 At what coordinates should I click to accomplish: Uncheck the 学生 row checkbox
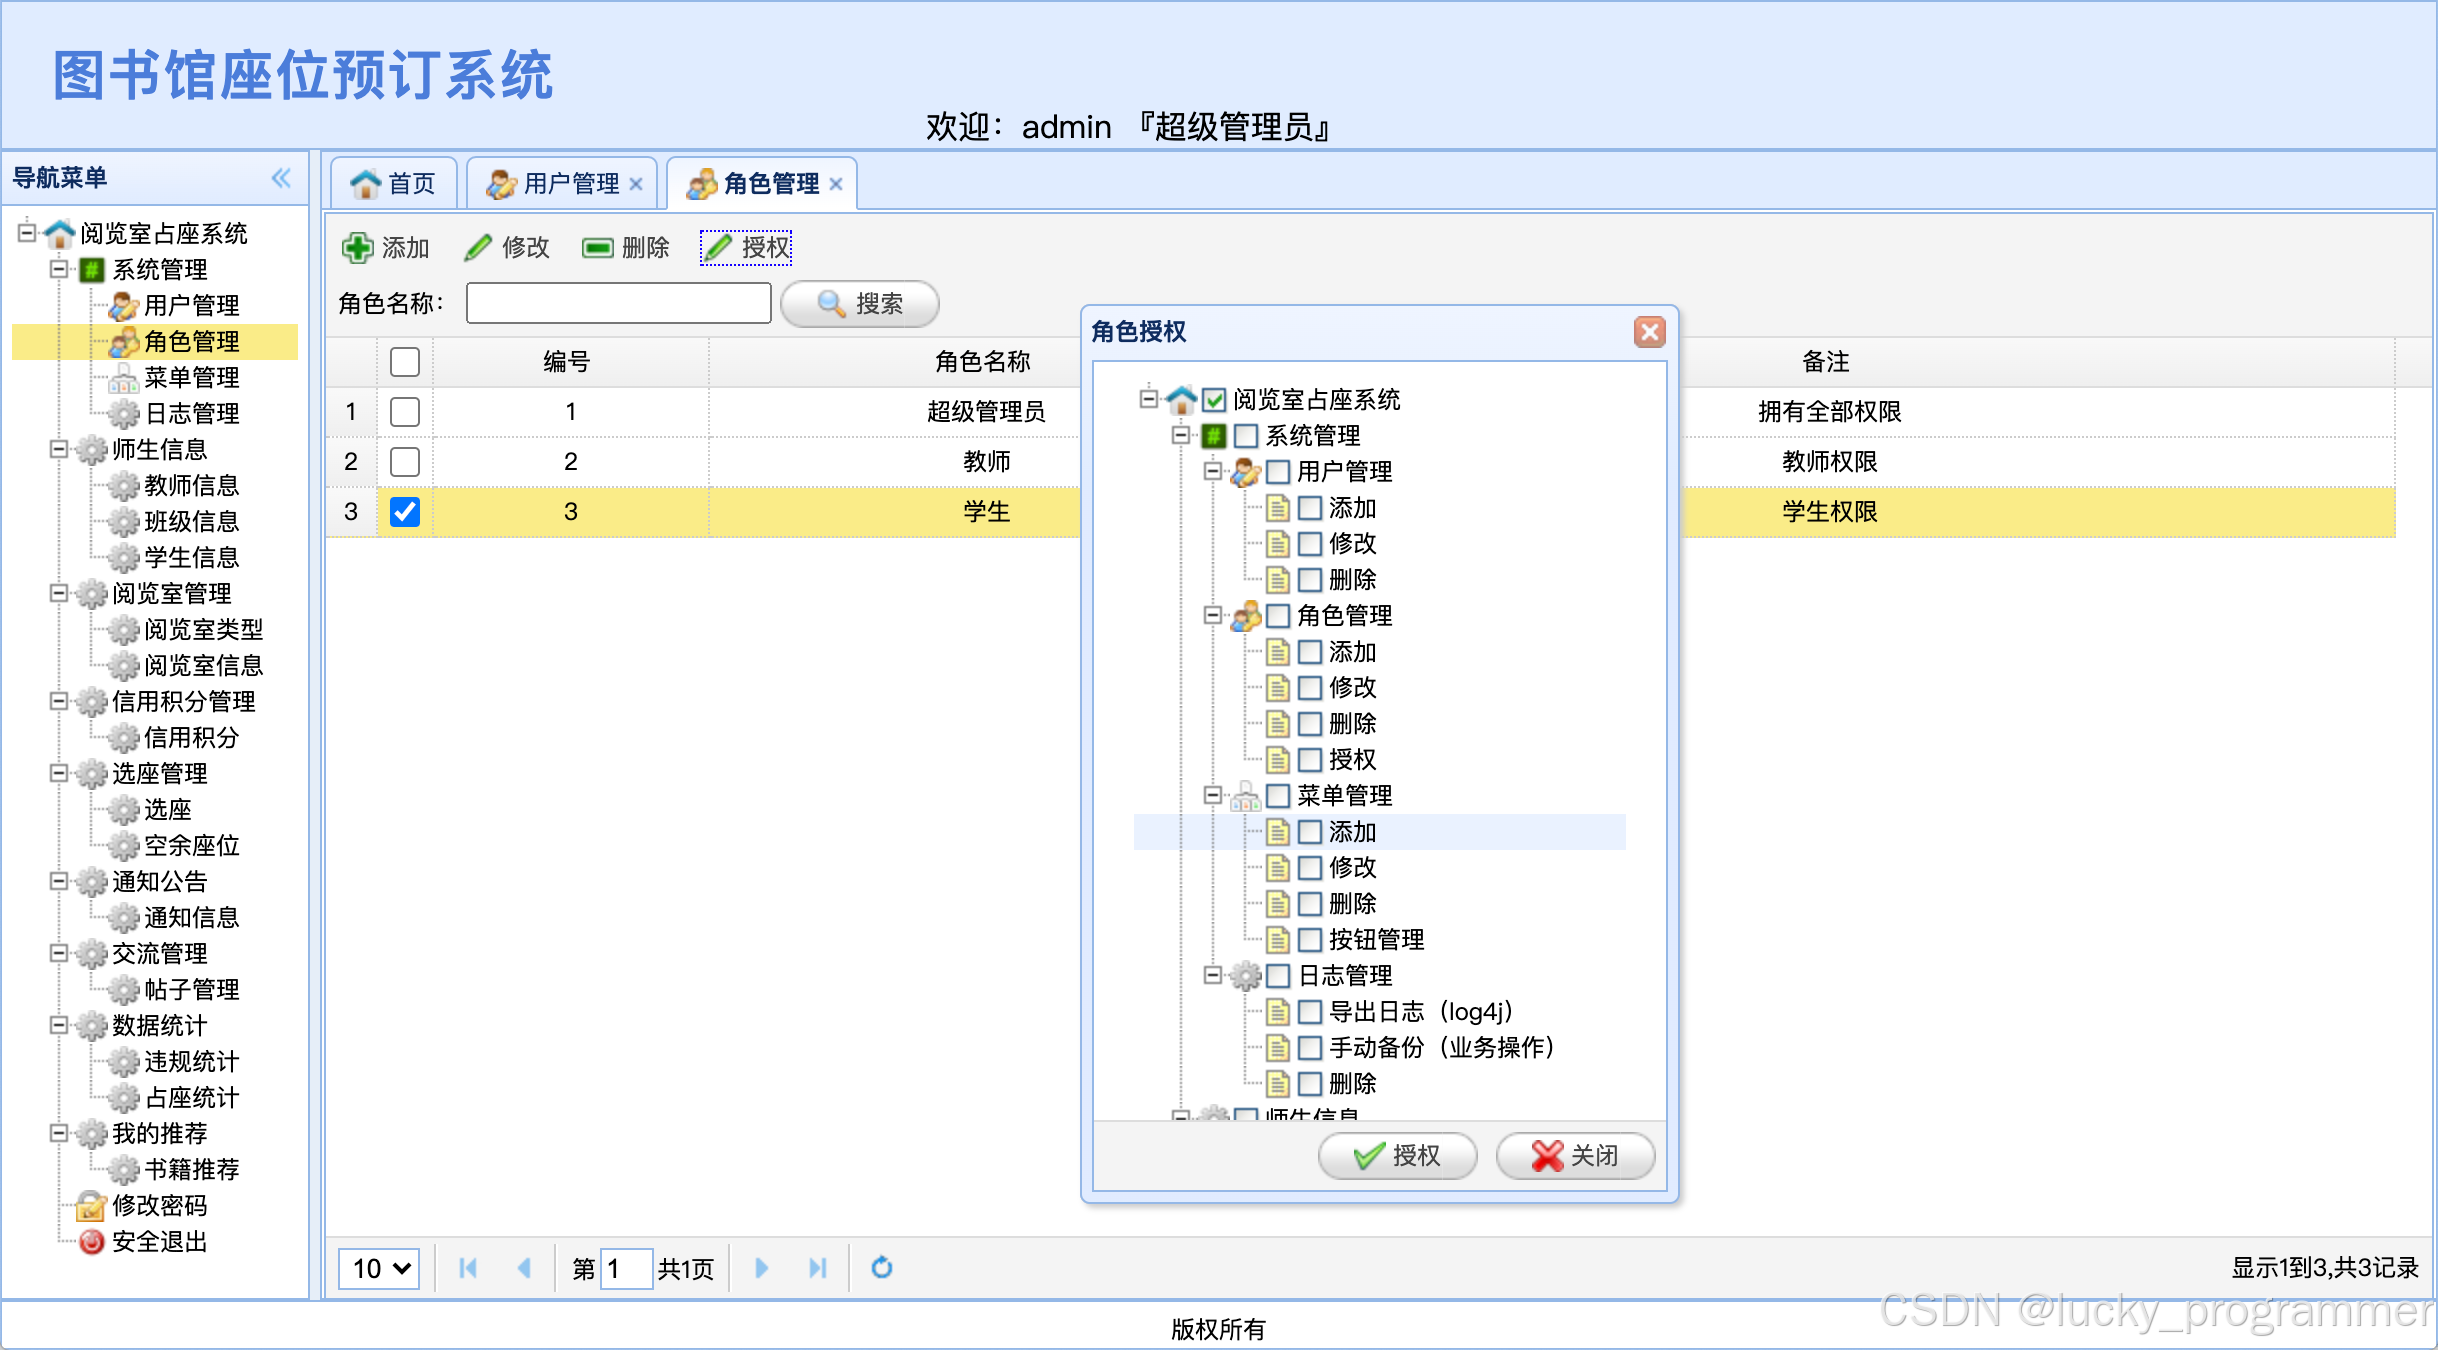pyautogui.click(x=405, y=512)
